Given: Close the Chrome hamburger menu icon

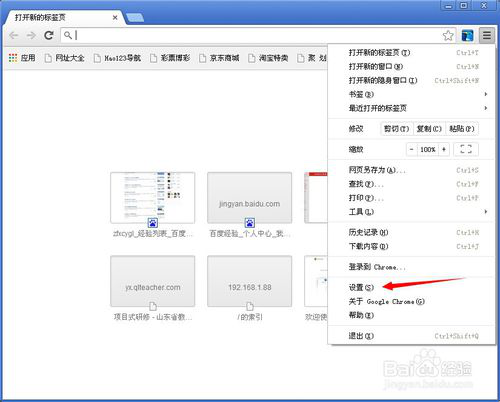Looking at the screenshot, I should [487, 35].
